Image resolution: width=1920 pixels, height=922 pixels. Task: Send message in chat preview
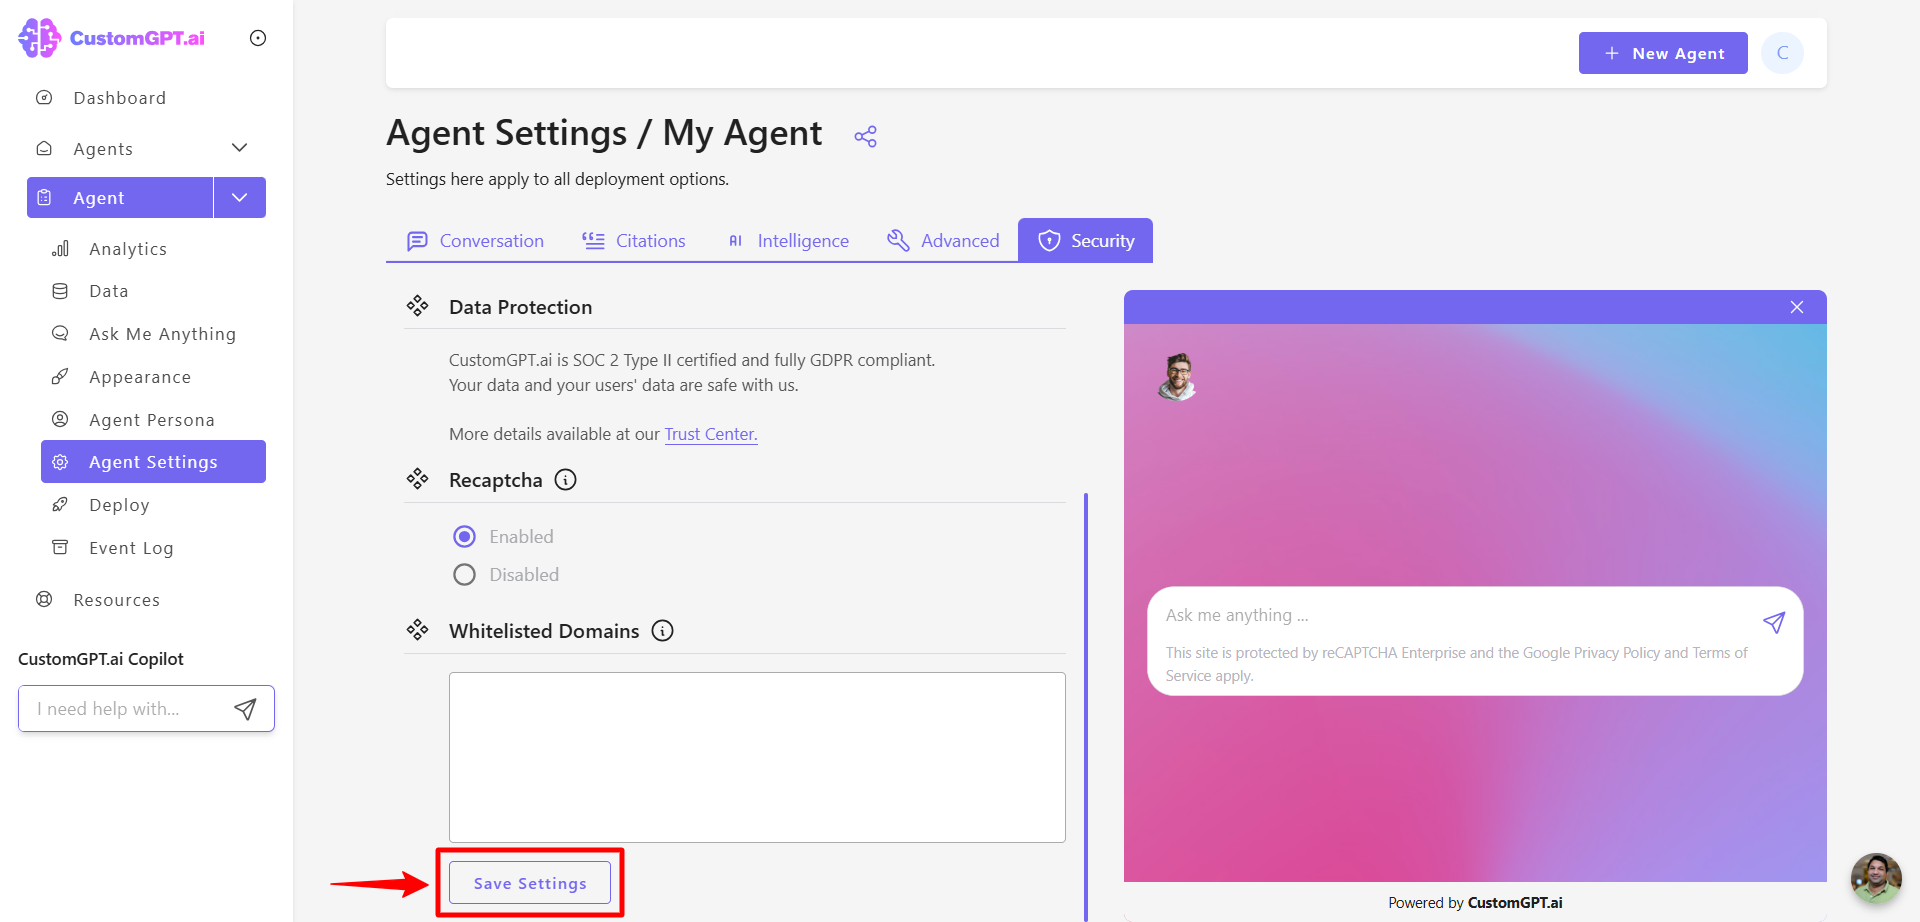pos(1774,623)
